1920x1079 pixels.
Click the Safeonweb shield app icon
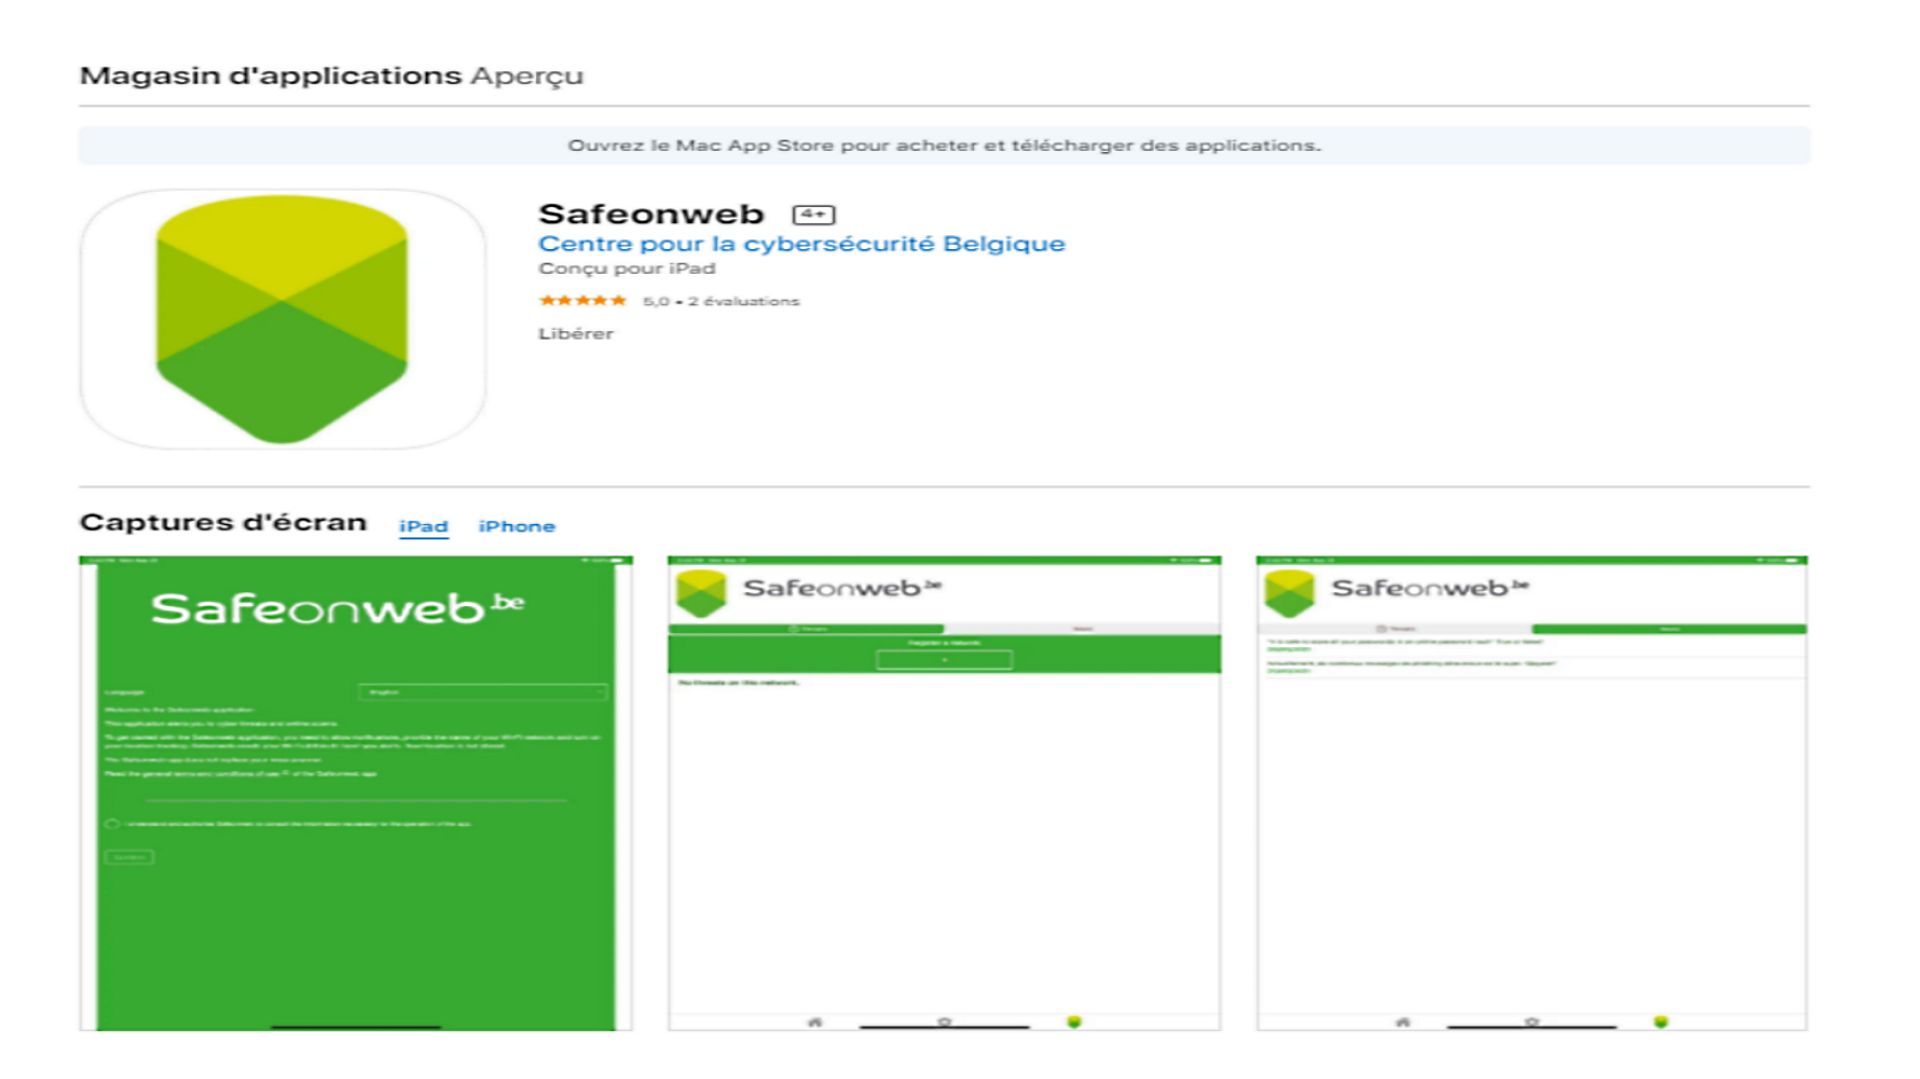click(282, 318)
